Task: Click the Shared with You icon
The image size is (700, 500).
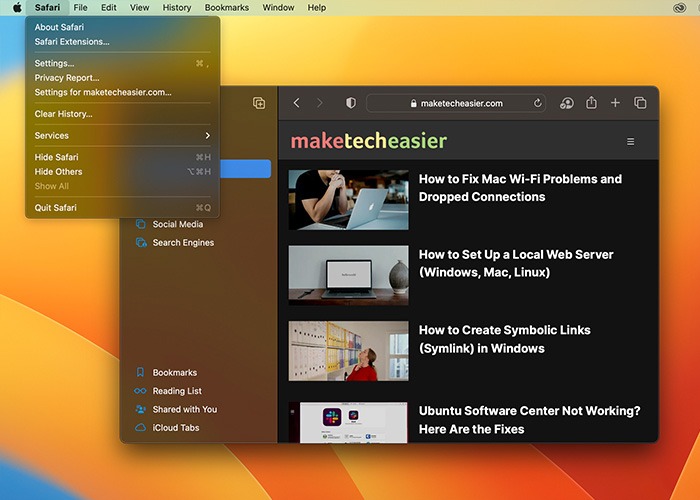Action: click(141, 409)
